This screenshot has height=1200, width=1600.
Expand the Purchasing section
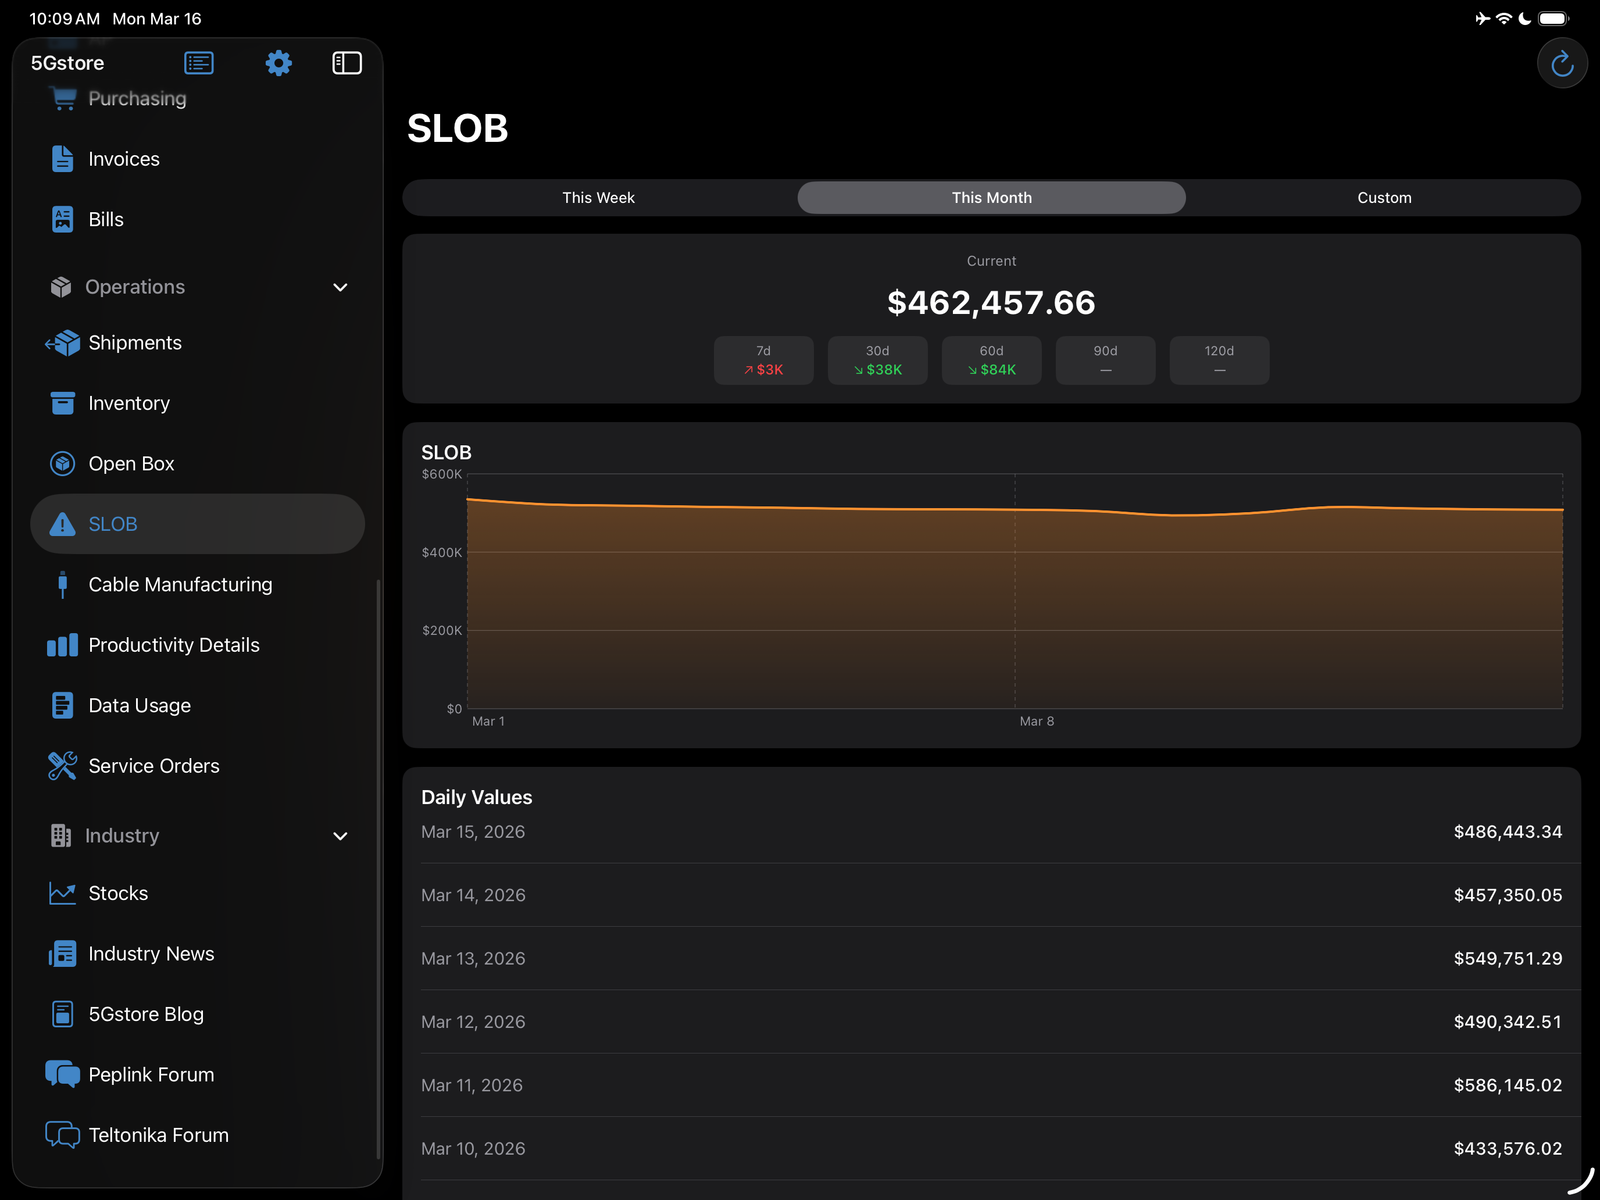point(137,97)
